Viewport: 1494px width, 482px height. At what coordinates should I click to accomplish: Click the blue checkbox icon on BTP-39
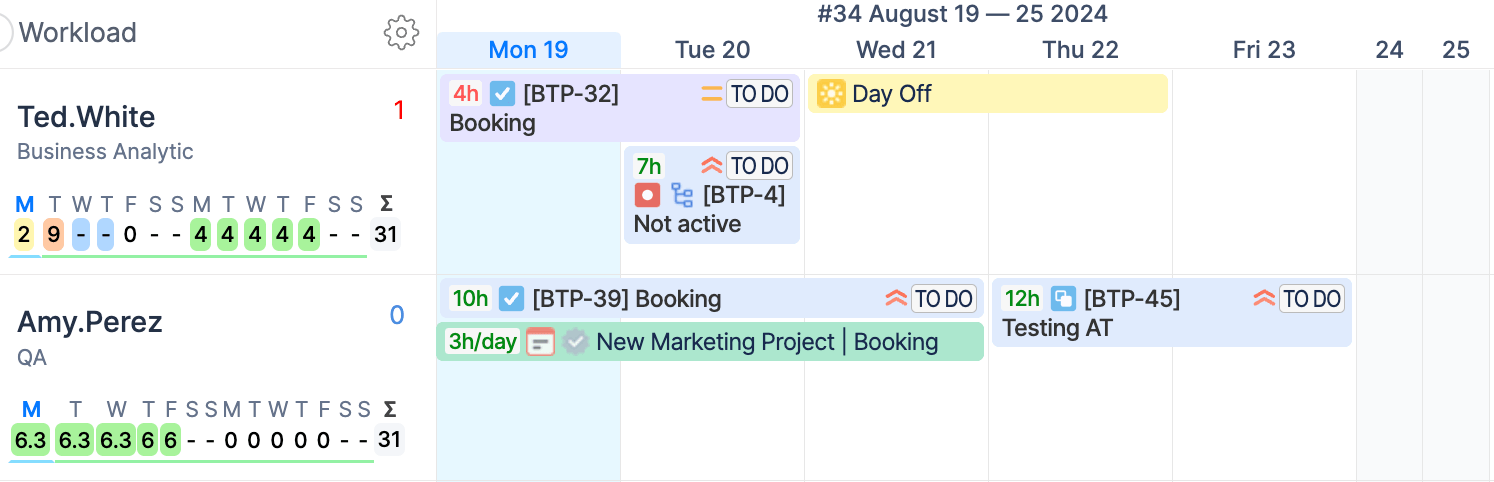point(512,298)
